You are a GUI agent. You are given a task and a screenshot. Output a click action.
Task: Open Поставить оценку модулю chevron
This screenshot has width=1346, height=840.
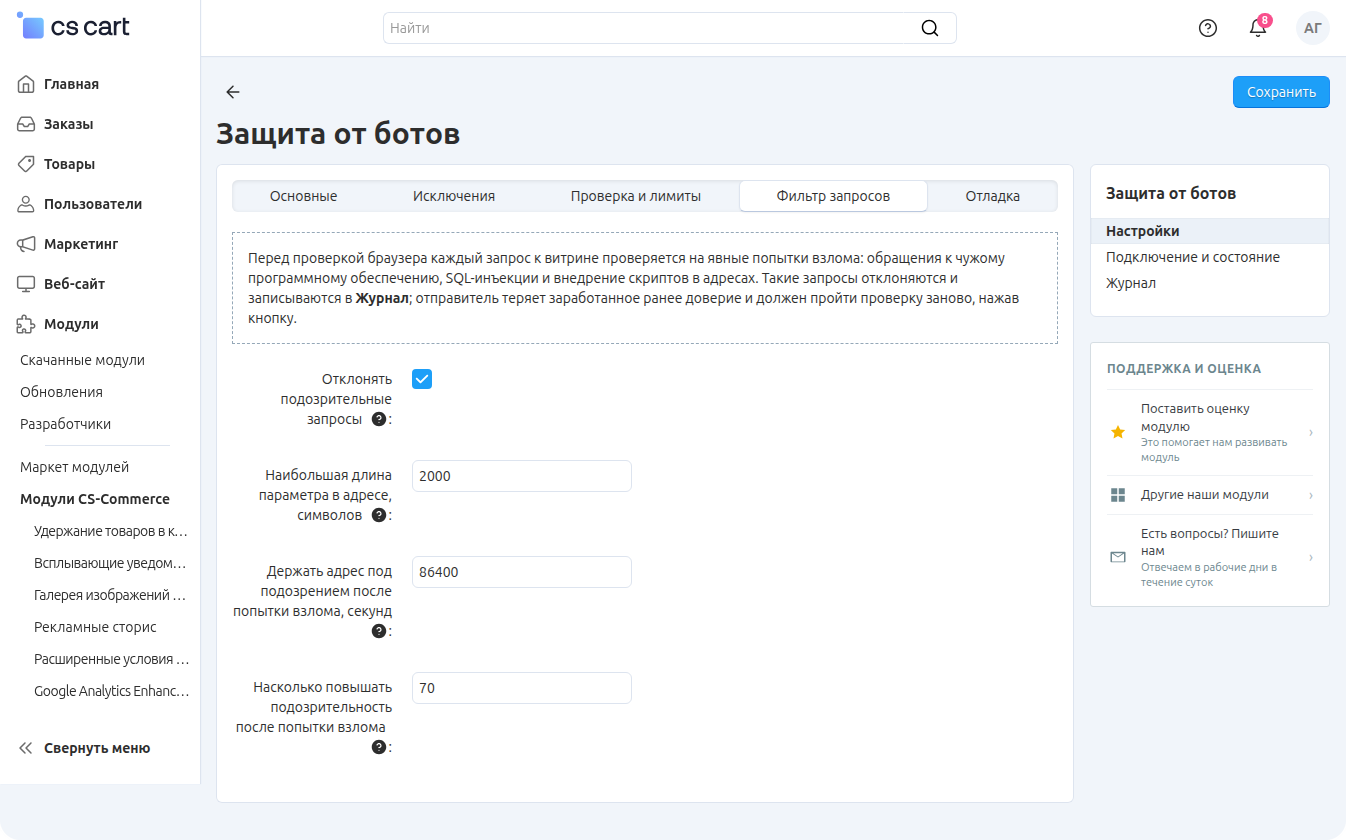(1310, 432)
